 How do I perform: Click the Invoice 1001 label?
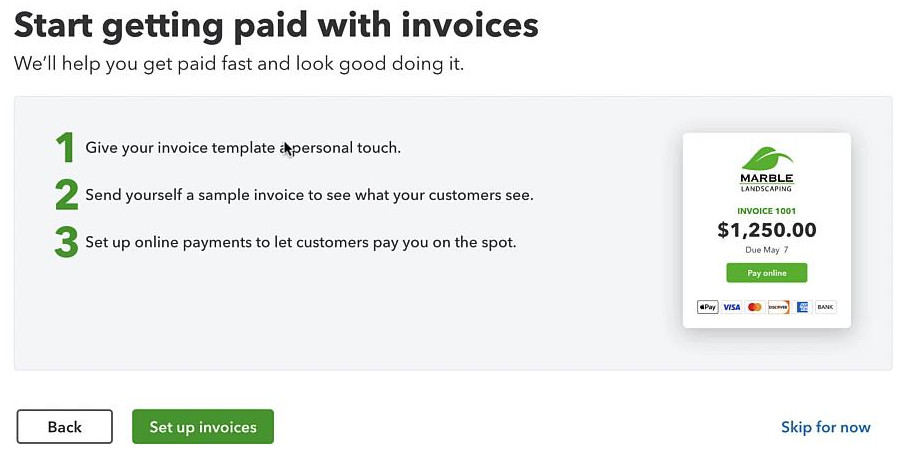coord(766,211)
